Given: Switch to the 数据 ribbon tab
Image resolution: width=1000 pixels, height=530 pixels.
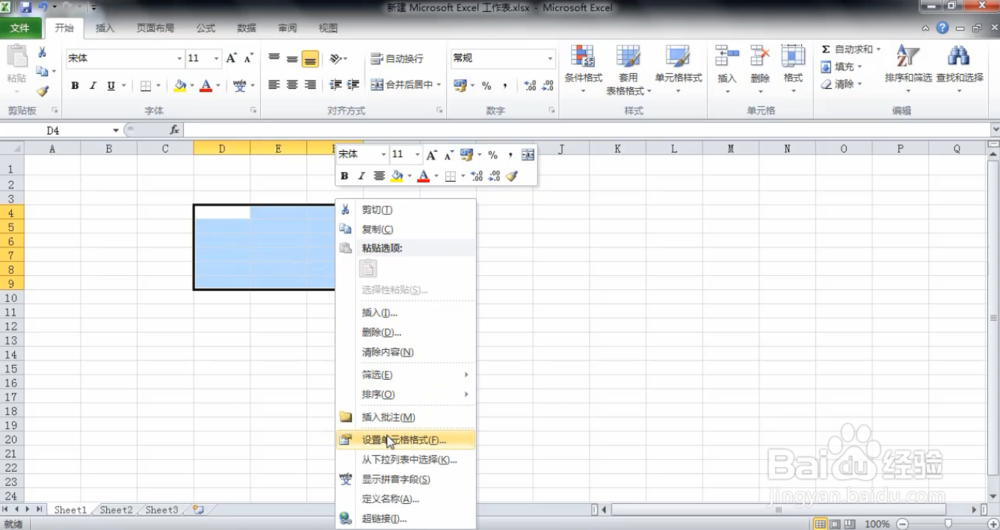Looking at the screenshot, I should 246,28.
